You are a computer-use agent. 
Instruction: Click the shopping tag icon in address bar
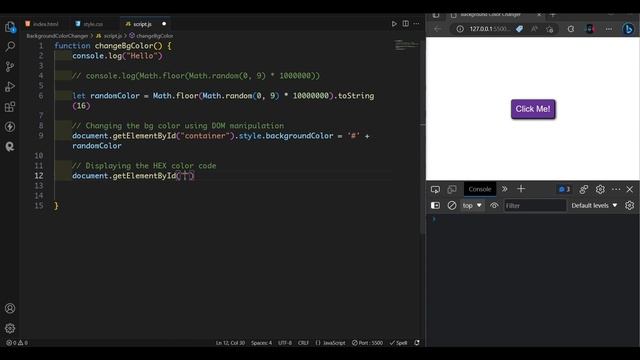(x=519, y=29)
